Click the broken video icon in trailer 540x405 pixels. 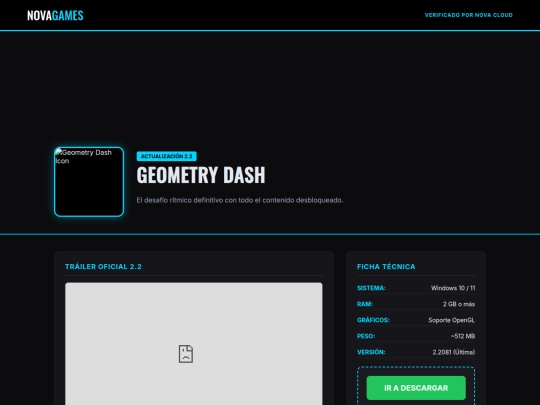(186, 353)
